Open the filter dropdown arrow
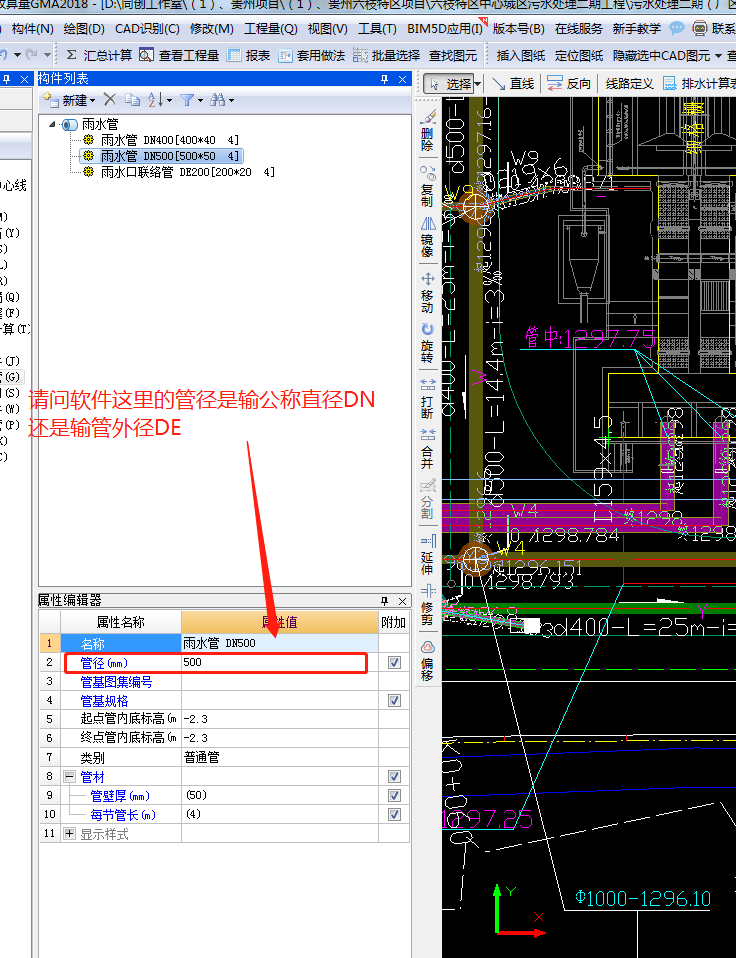The height and width of the screenshot is (958, 736). [x=200, y=100]
